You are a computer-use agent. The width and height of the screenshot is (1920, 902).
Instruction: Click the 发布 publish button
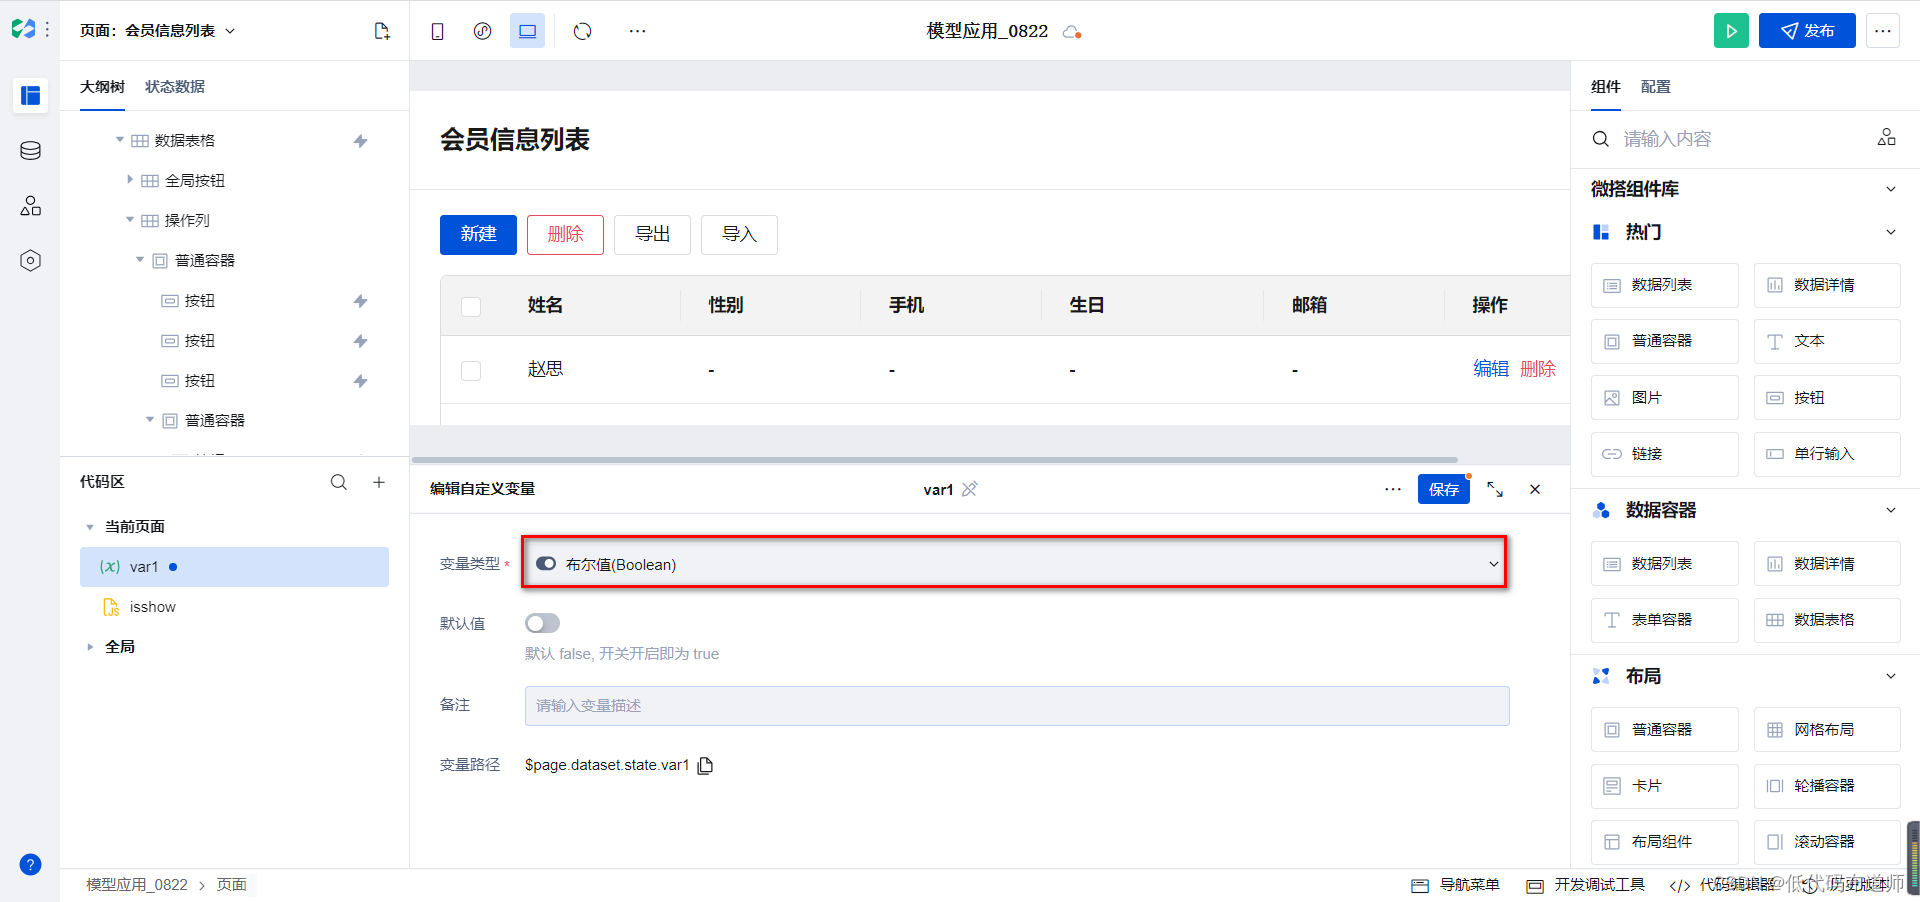coord(1807,31)
